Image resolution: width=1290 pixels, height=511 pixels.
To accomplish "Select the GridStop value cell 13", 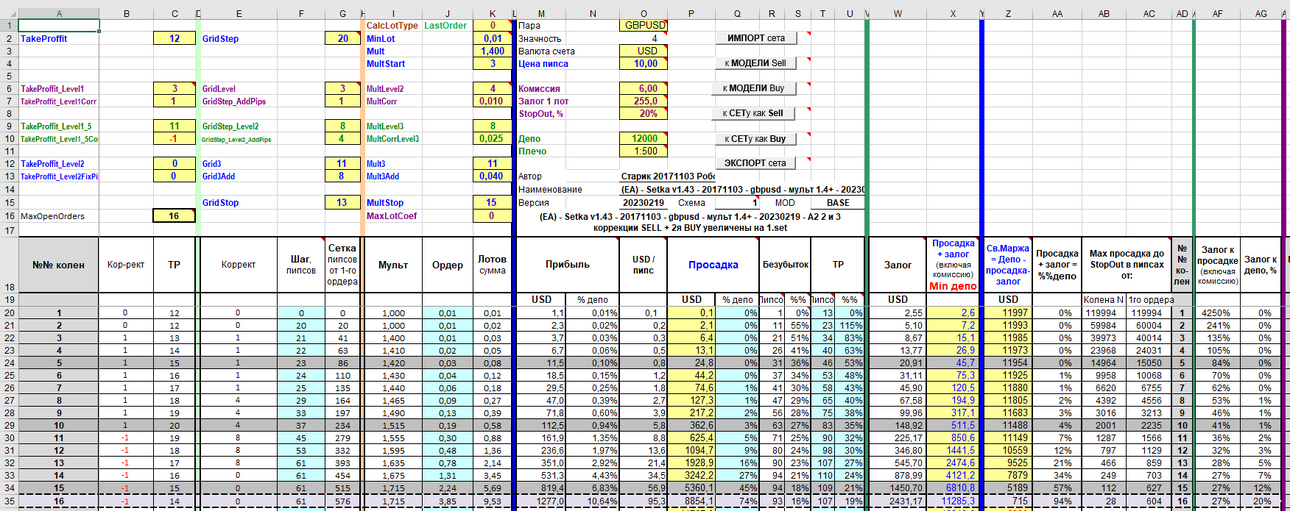I will [x=343, y=202].
